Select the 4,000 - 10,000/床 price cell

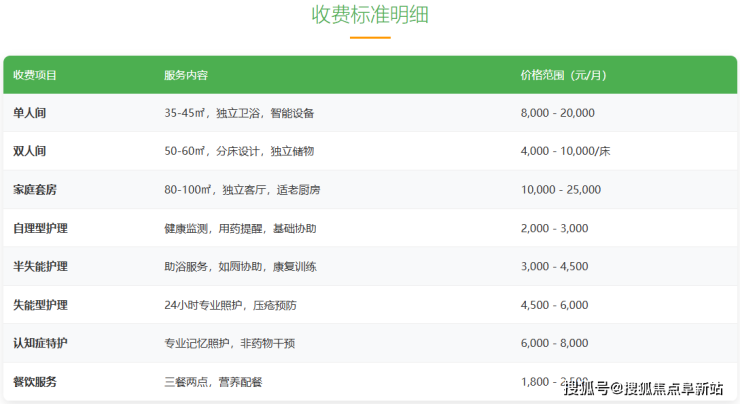(565, 152)
